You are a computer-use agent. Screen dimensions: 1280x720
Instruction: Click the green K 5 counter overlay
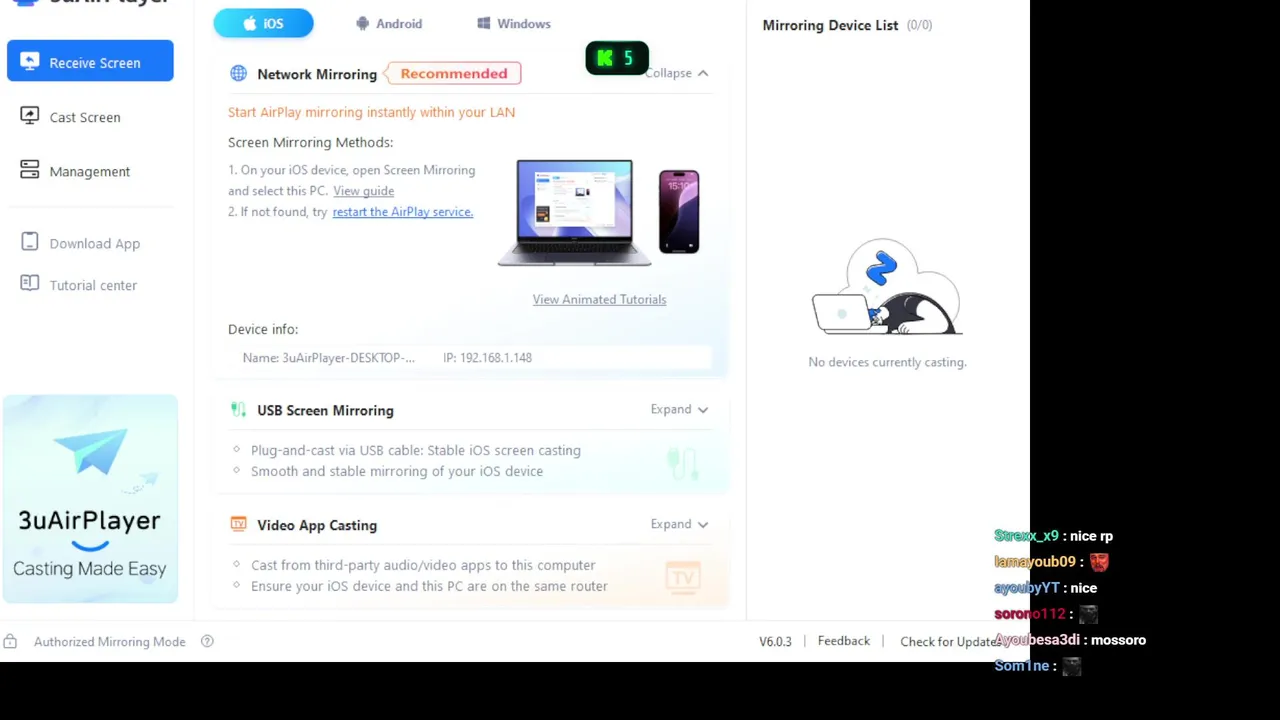[x=617, y=58]
